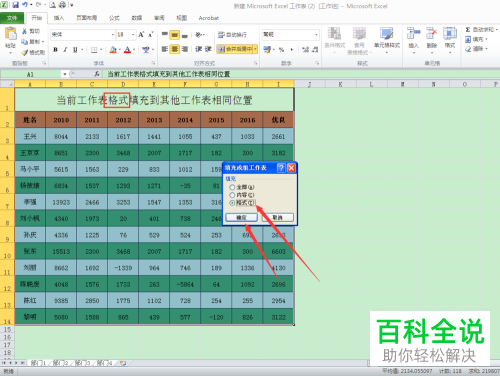Viewport: 500px width, 376px height.
Task: Expand the Delete cells dropdown
Action: point(432,52)
